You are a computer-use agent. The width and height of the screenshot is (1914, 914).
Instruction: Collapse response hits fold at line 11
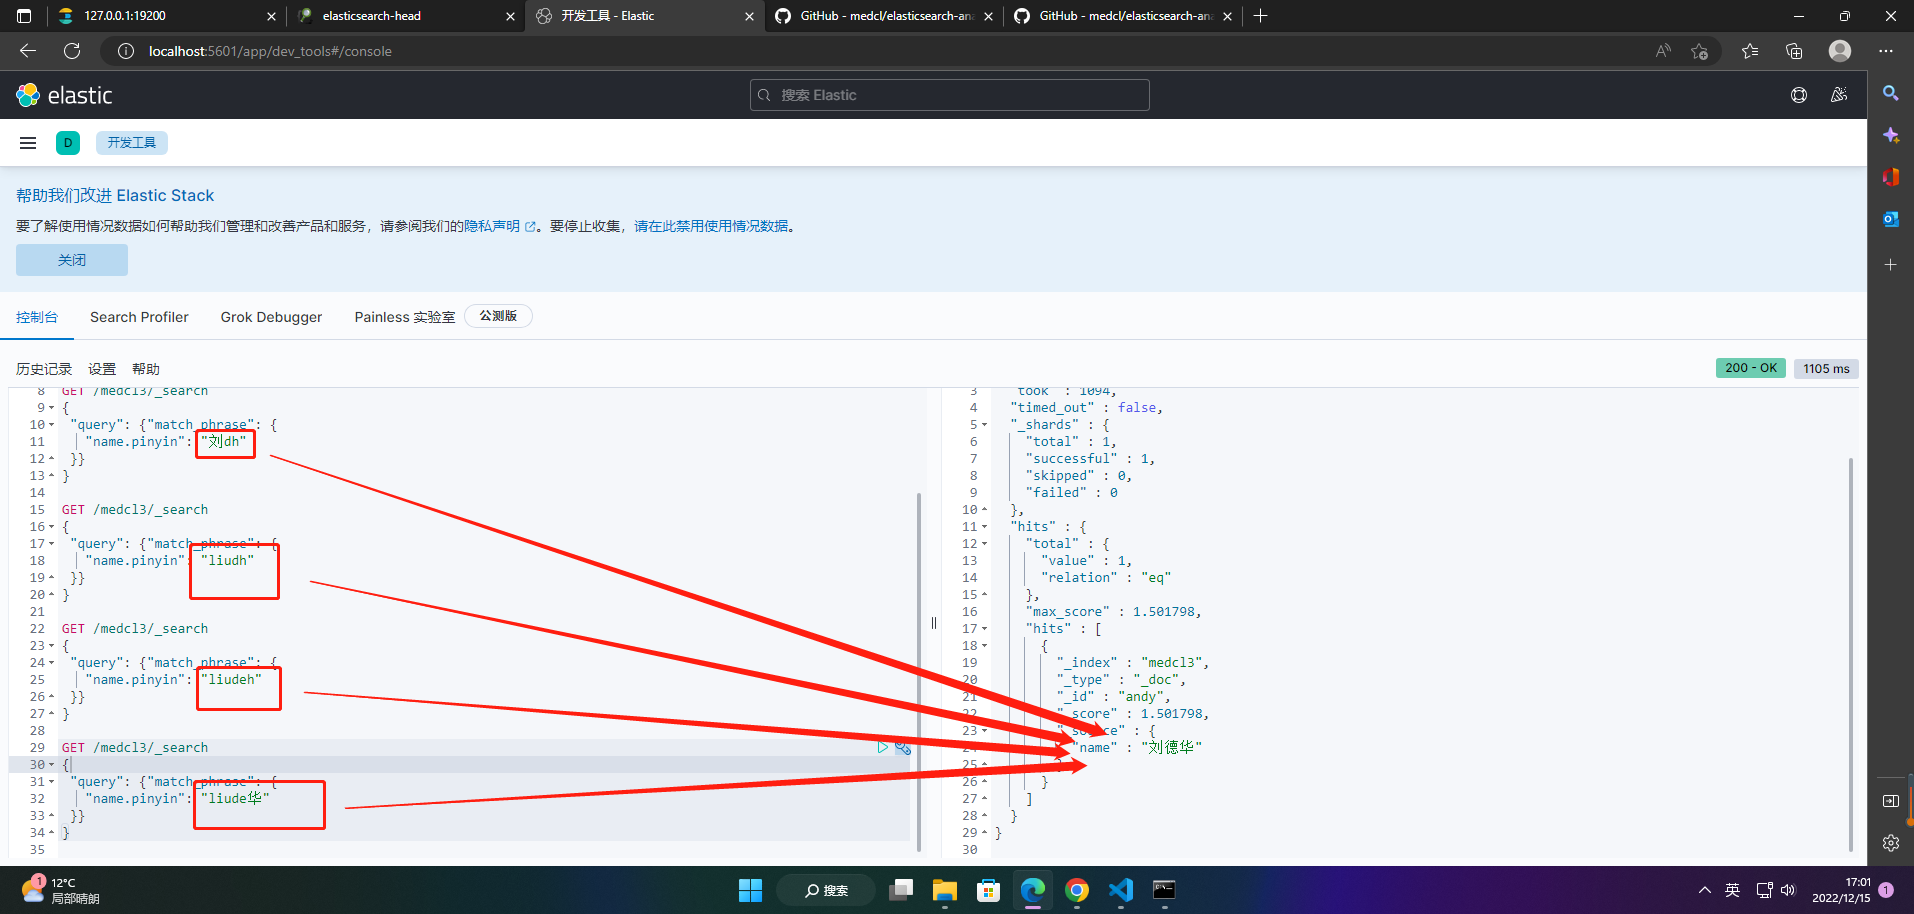tap(984, 527)
